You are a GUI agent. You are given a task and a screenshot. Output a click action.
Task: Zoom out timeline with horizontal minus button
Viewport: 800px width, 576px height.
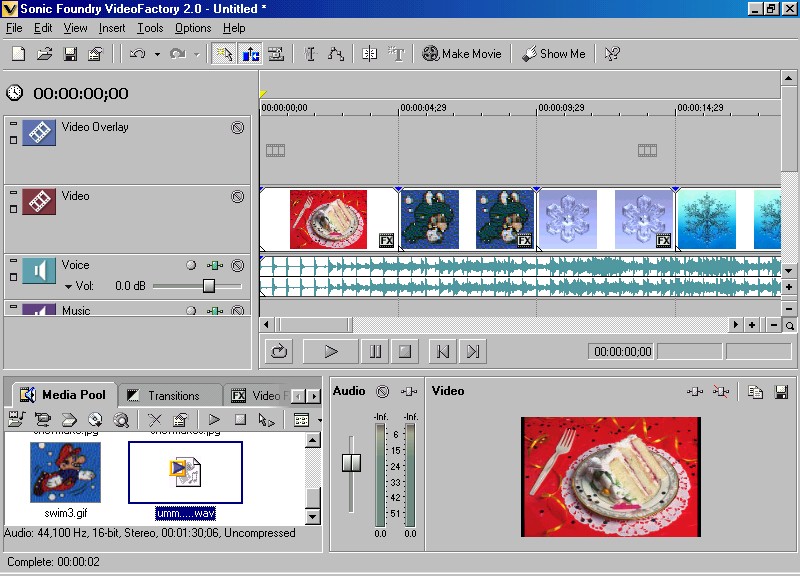[774, 325]
